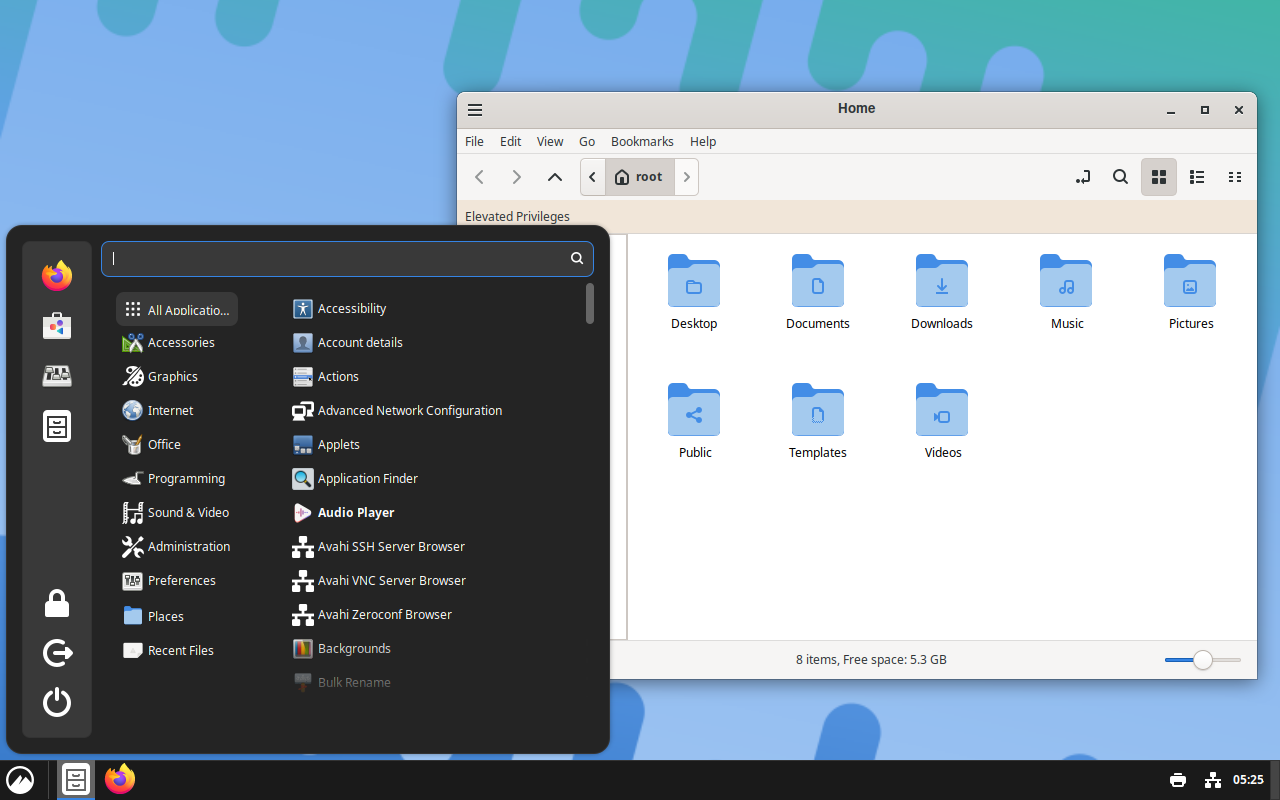
Task: Select the Graphics category
Action: 177,377
